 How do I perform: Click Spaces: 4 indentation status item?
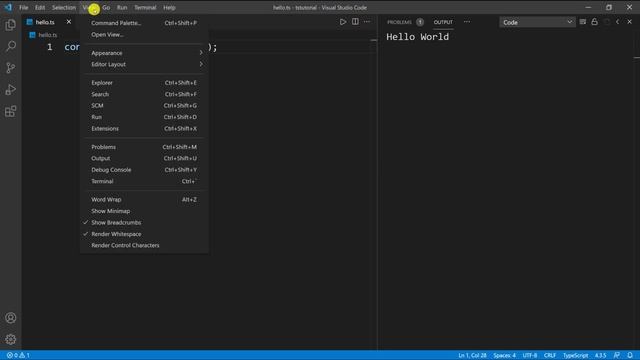pos(504,356)
